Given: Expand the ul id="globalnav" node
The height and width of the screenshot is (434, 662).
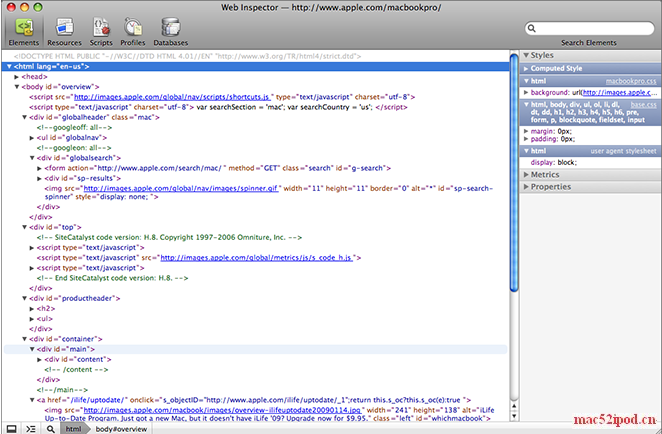Looking at the screenshot, I should click(x=32, y=138).
